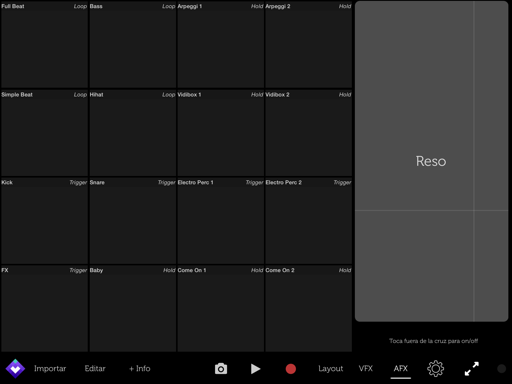Activate the Simple Beat pad

click(x=44, y=133)
